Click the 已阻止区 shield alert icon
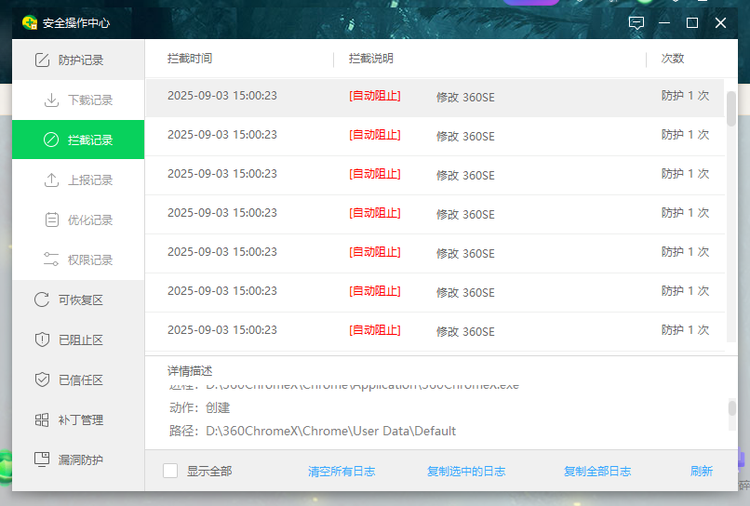 click(x=42, y=340)
